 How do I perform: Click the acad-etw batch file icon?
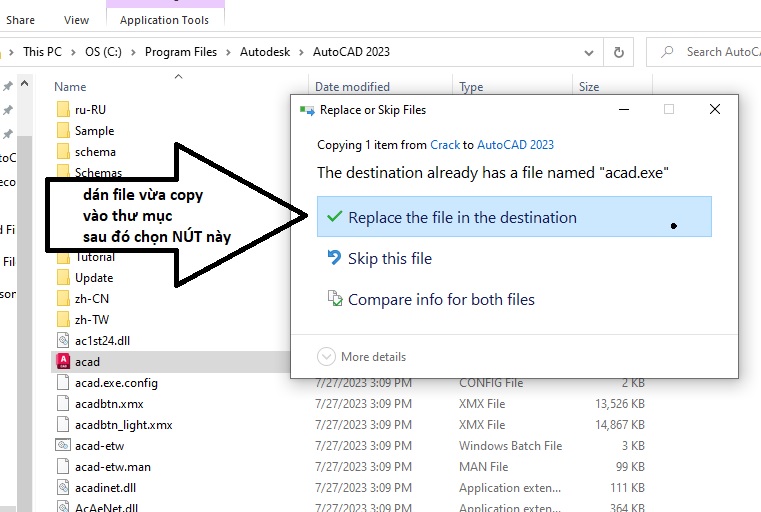(x=63, y=446)
